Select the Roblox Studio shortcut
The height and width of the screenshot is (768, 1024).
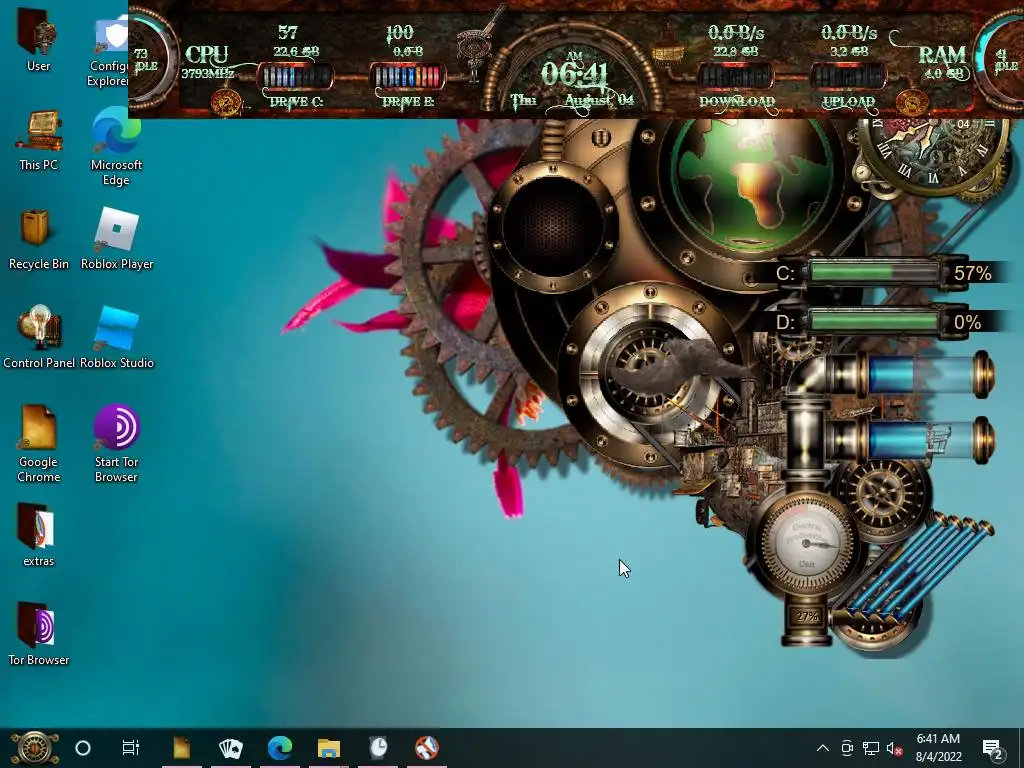[x=117, y=338]
